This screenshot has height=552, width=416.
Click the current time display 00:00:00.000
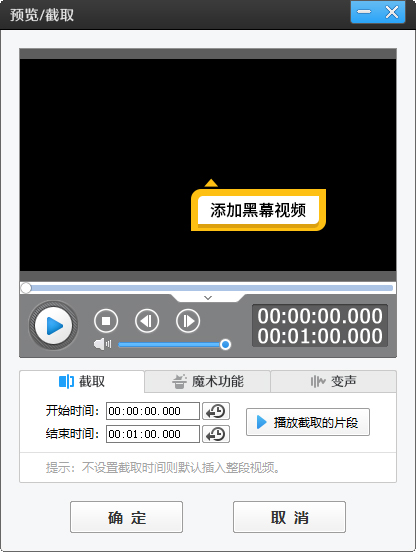pyautogui.click(x=320, y=316)
